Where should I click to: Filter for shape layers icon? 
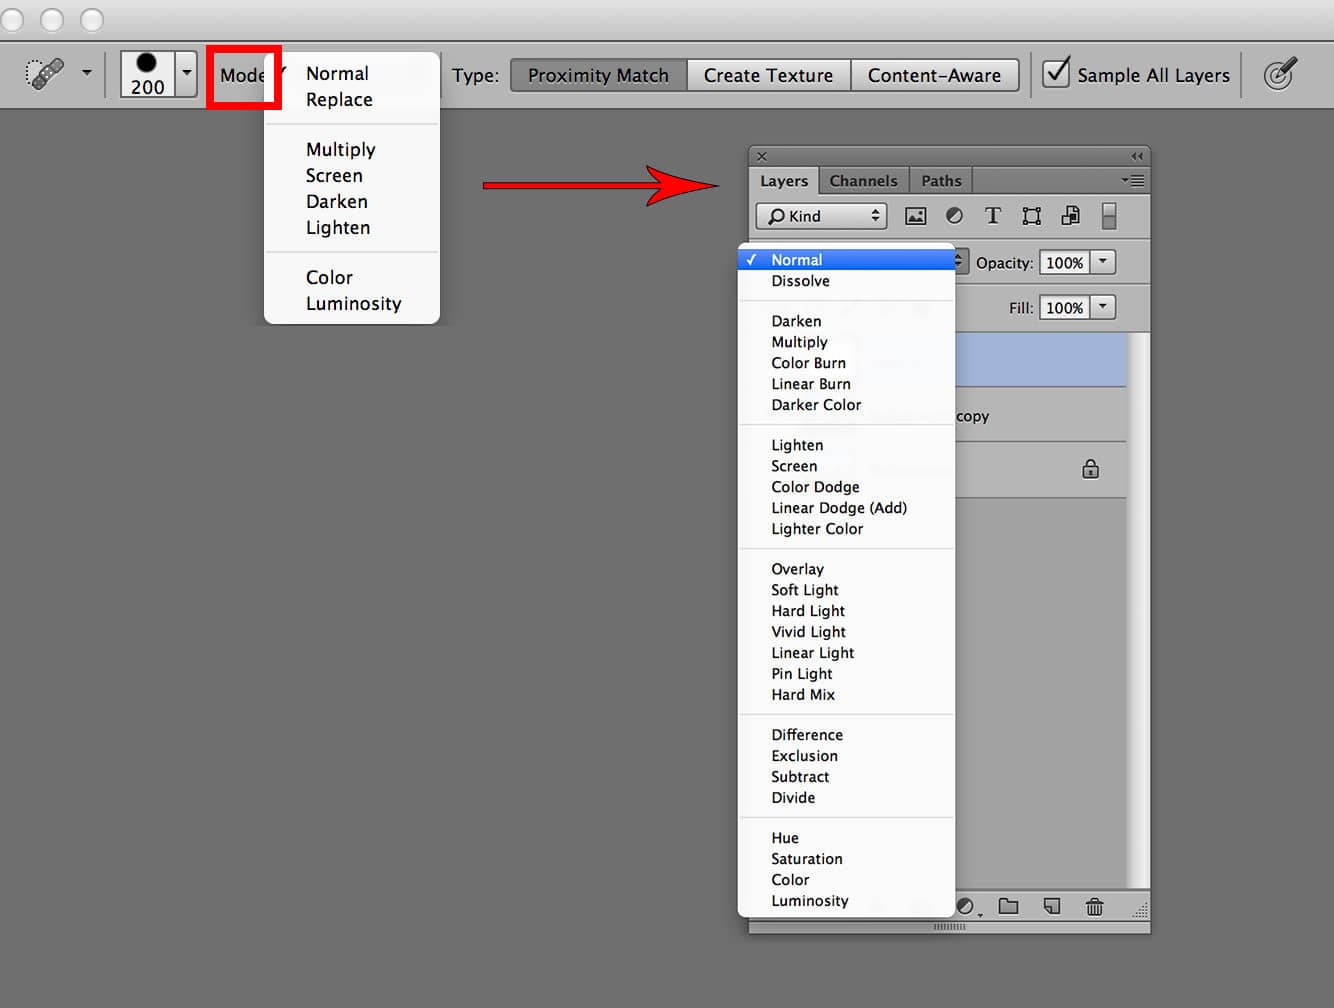pos(1031,216)
